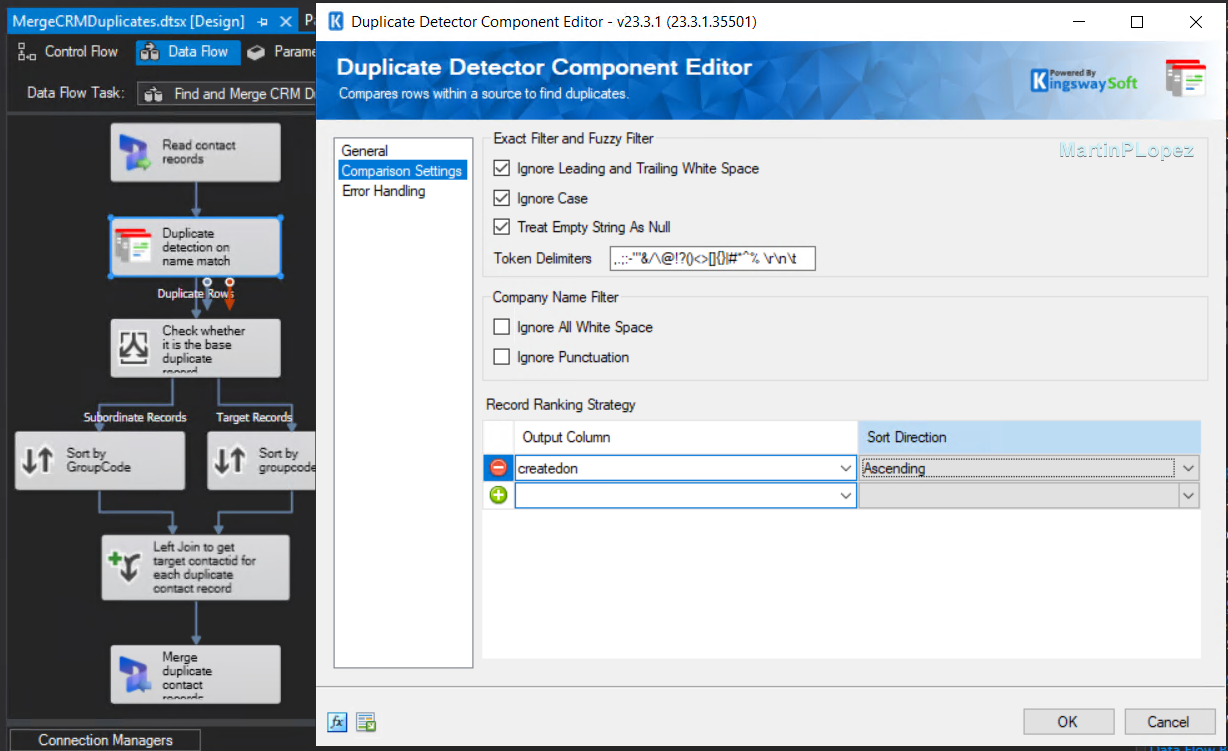Open the expression editor via fx icon
This screenshot has width=1228, height=751.
pos(337,721)
